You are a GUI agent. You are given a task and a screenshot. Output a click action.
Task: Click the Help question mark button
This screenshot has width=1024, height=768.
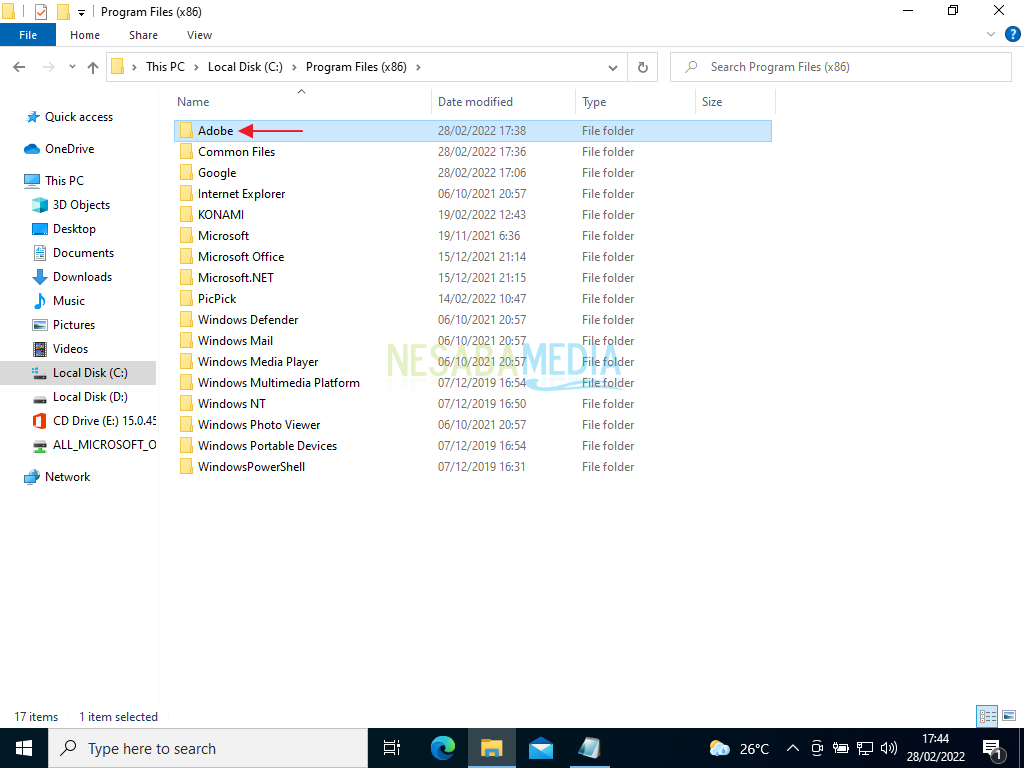point(1011,34)
